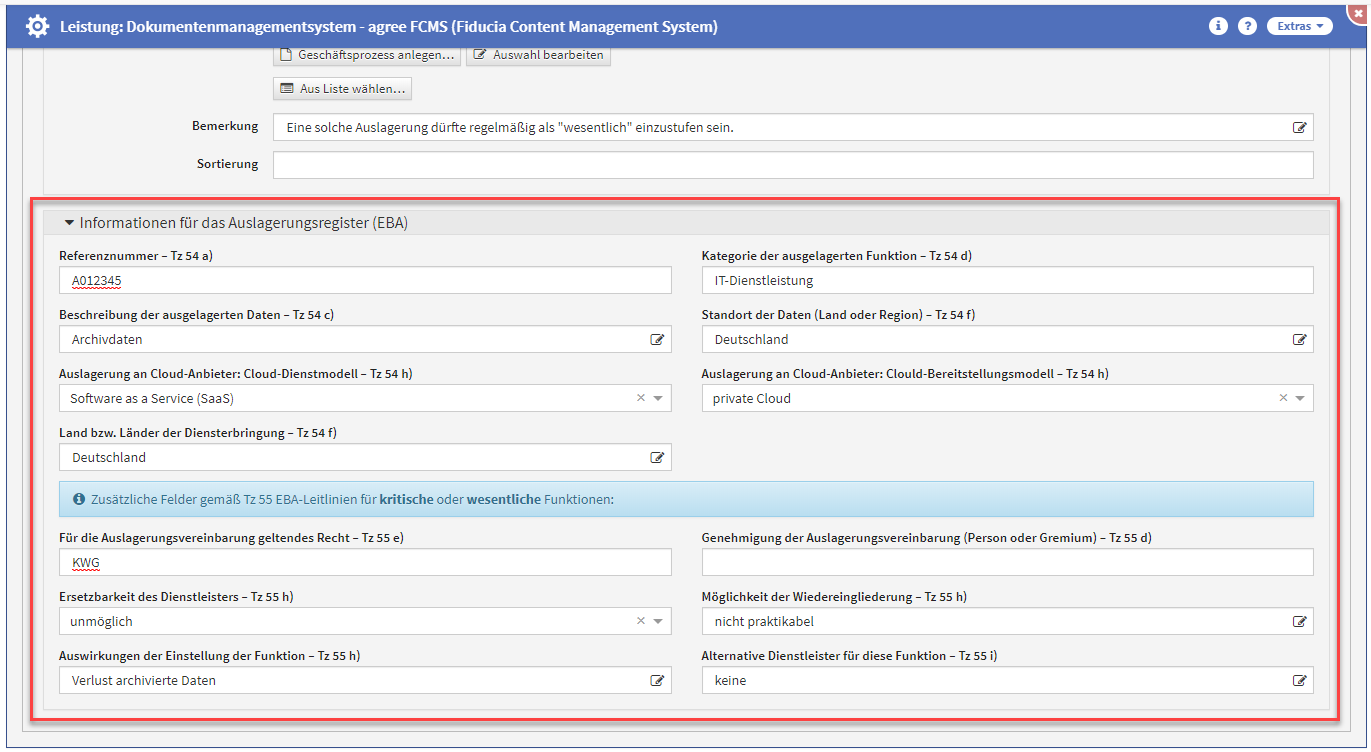Open editor icon for Alternative Dienstleister field
Screen dimensions: 1371x752
pos(1299,681)
